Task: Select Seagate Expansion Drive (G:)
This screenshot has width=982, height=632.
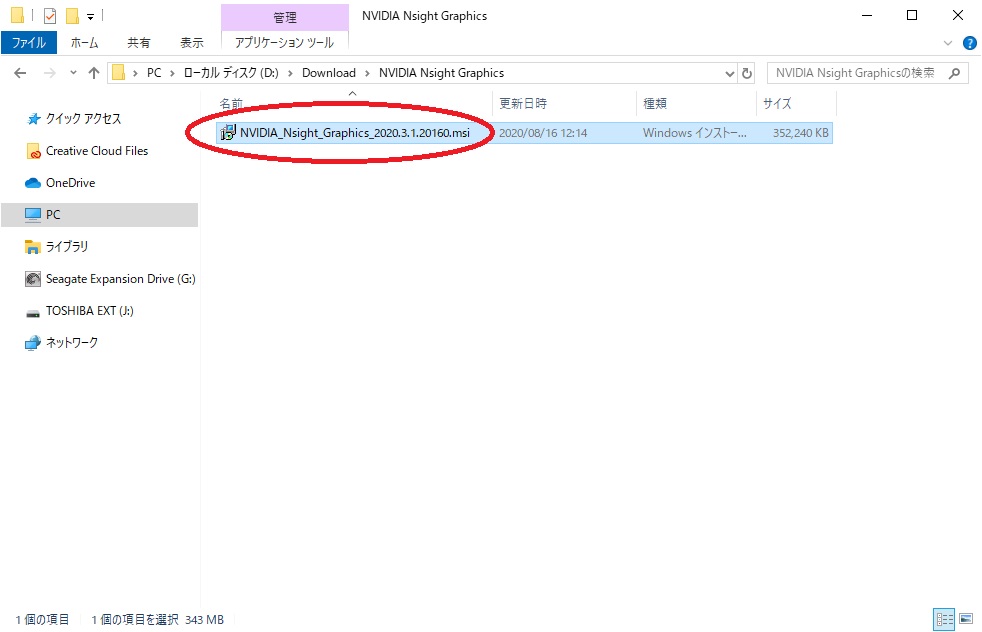Action: 120,279
